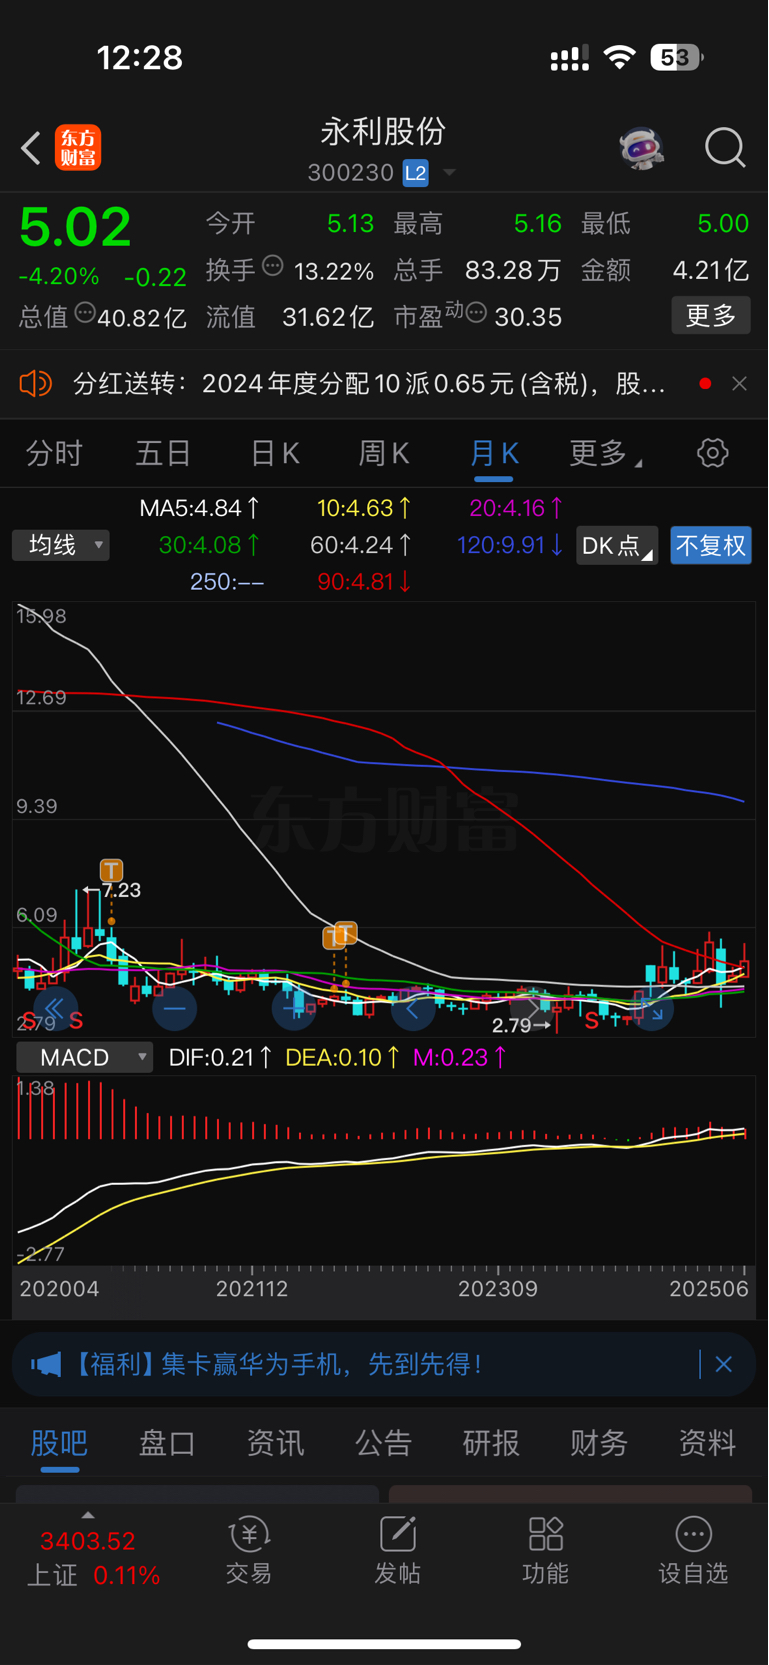Image resolution: width=769 pixels, height=1665 pixels.
Task: Tap the search magnifier icon
Action: click(725, 148)
